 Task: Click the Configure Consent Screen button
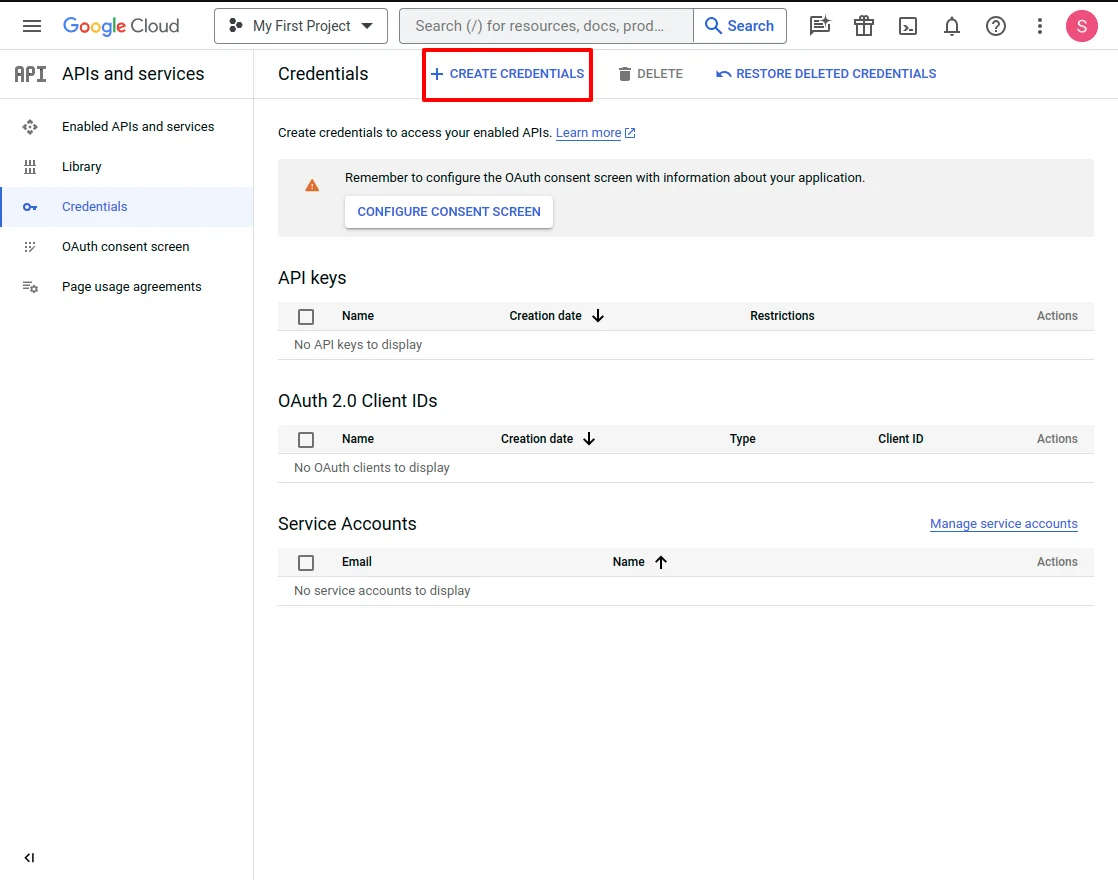449,212
